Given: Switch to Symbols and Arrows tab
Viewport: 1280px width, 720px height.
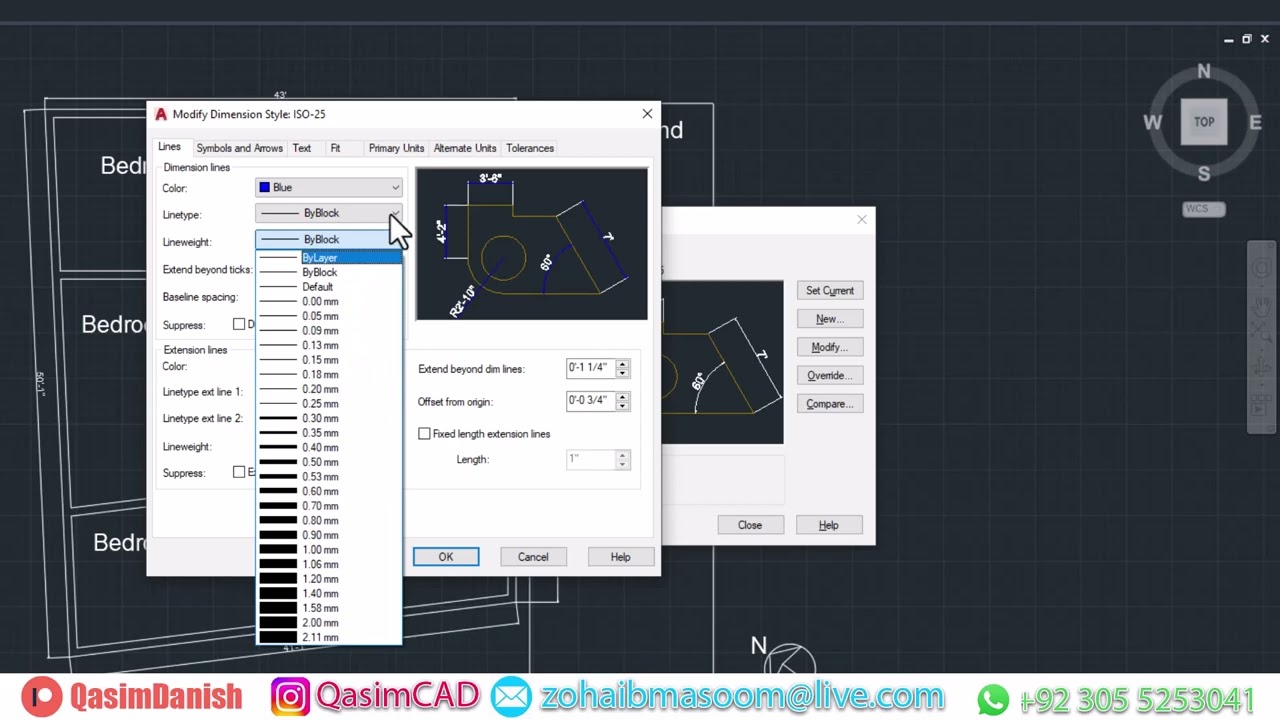Looking at the screenshot, I should pyautogui.click(x=239, y=148).
